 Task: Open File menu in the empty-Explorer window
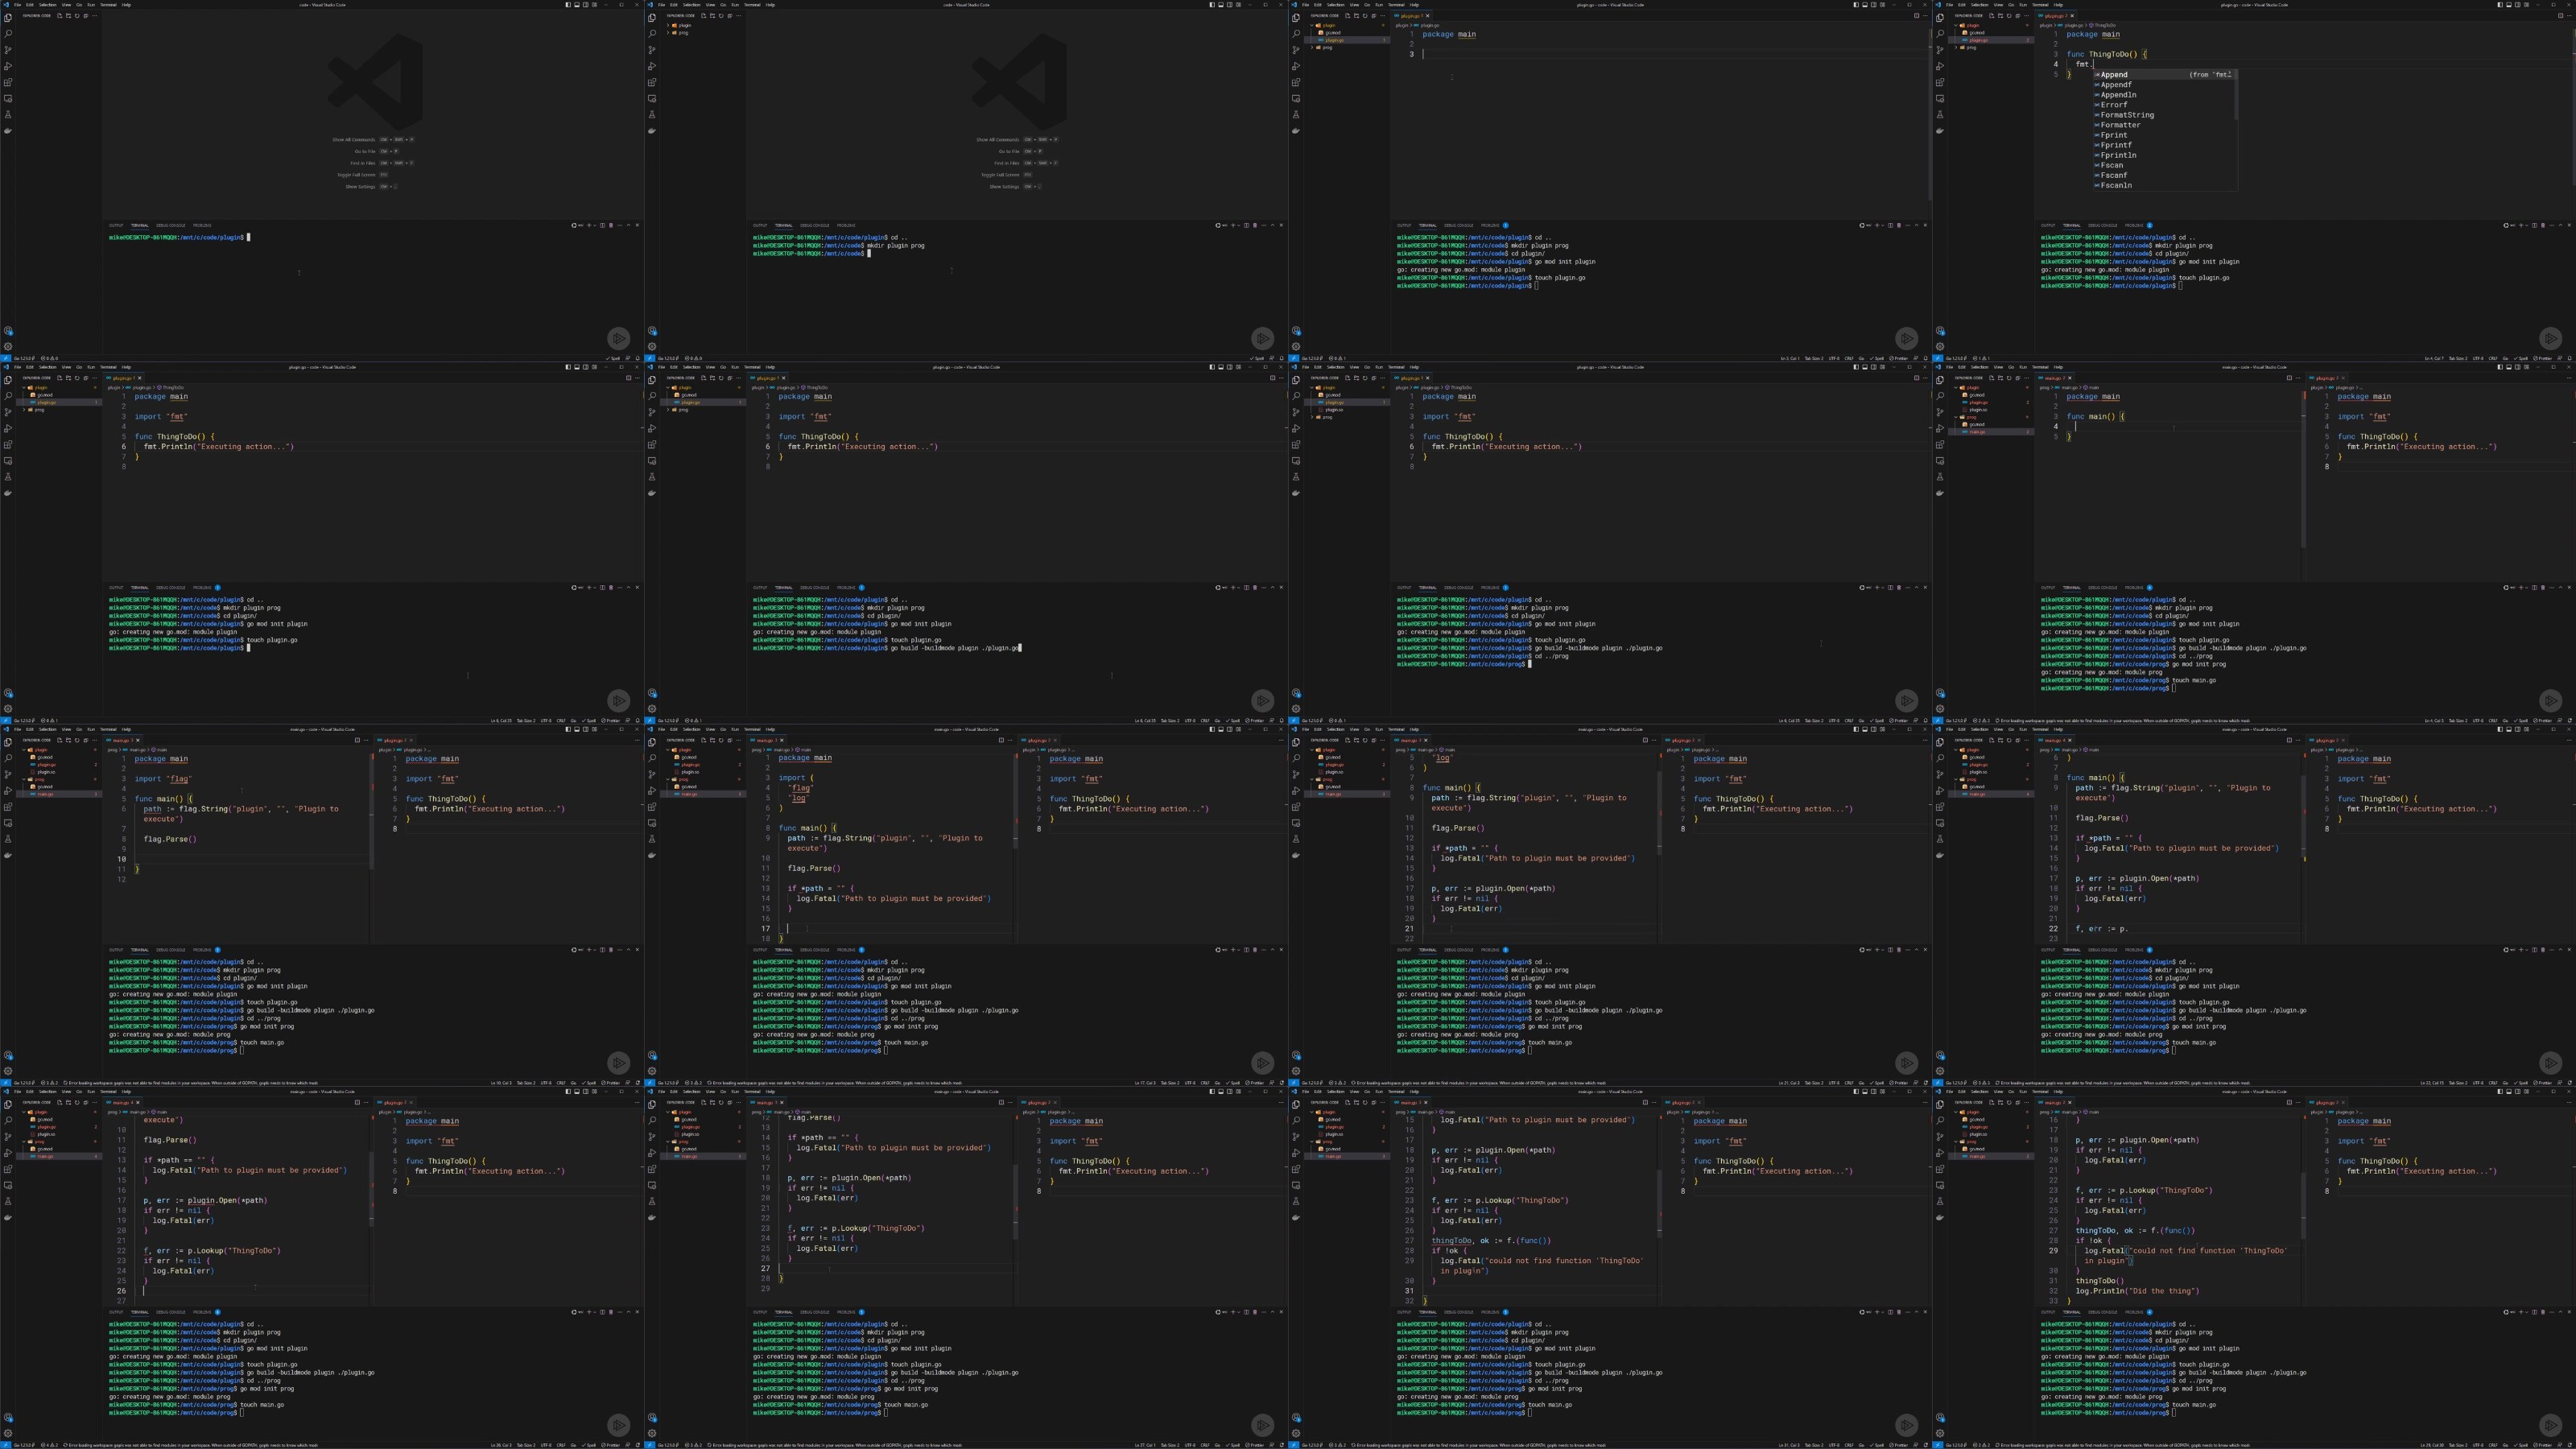click(x=17, y=5)
